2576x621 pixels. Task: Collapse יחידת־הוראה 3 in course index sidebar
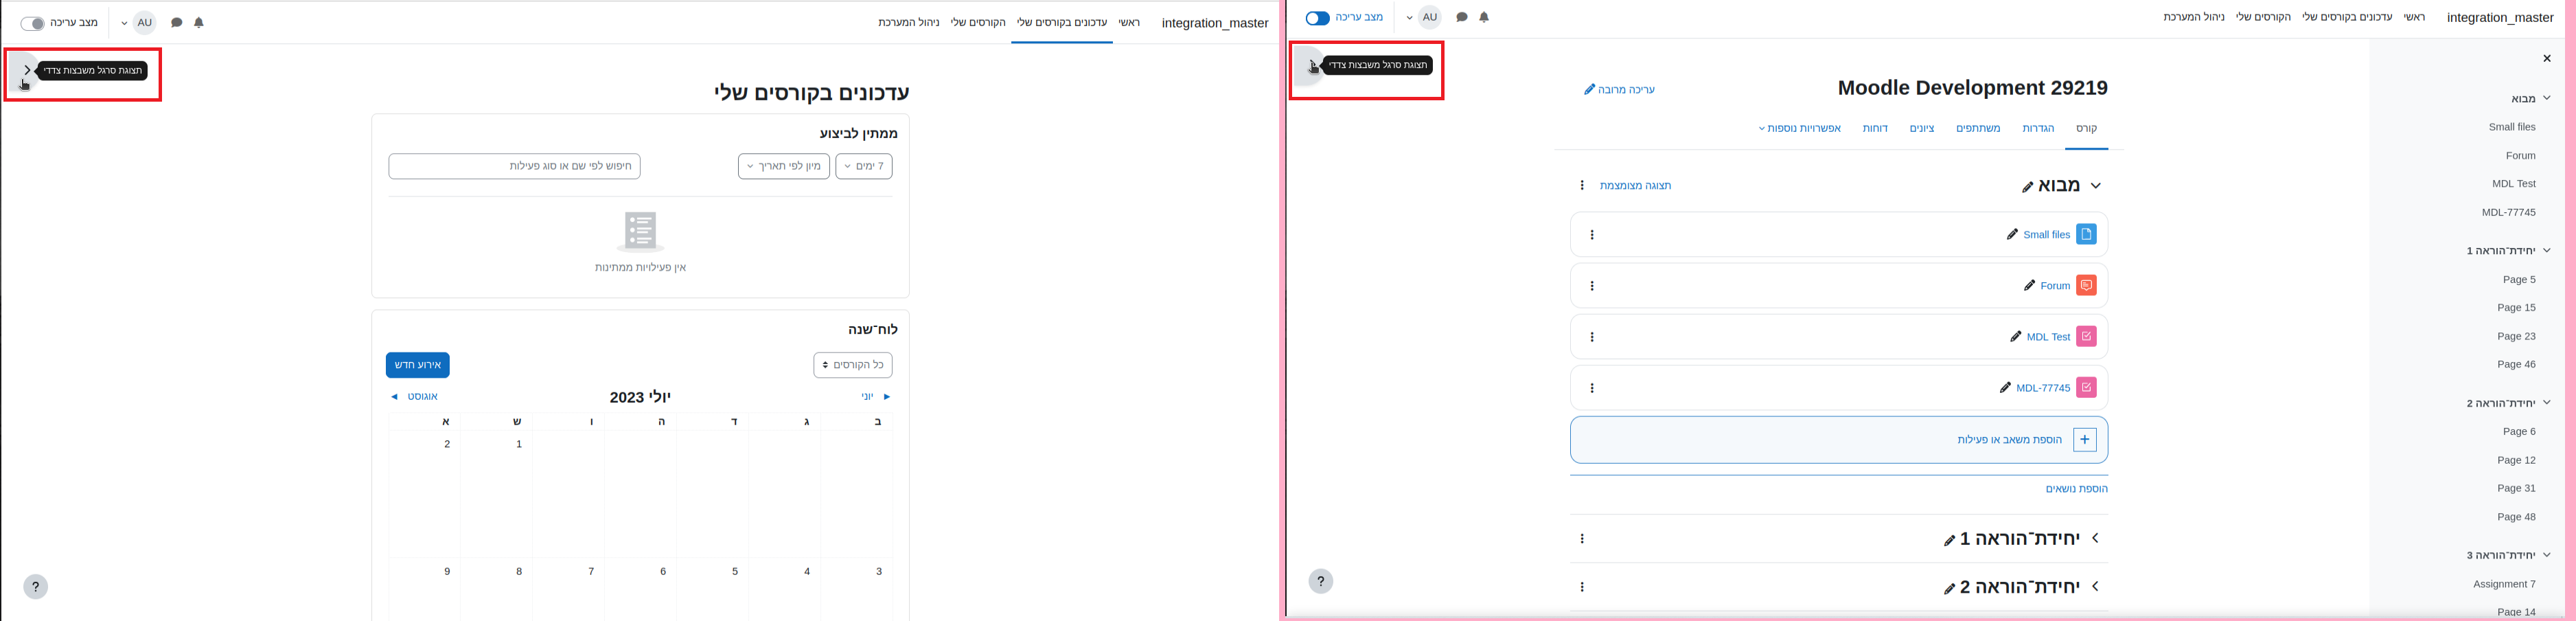2547,554
